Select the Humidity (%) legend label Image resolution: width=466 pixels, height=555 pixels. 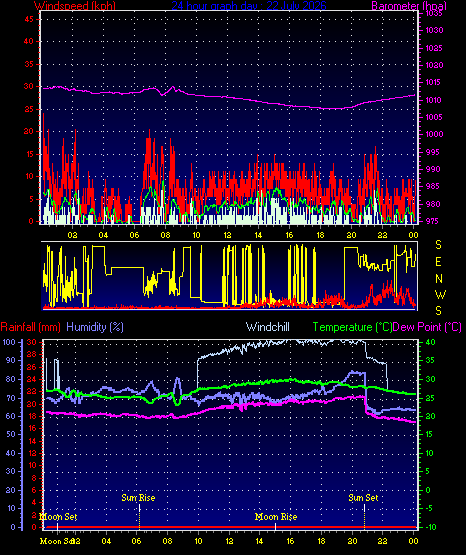tap(95, 327)
